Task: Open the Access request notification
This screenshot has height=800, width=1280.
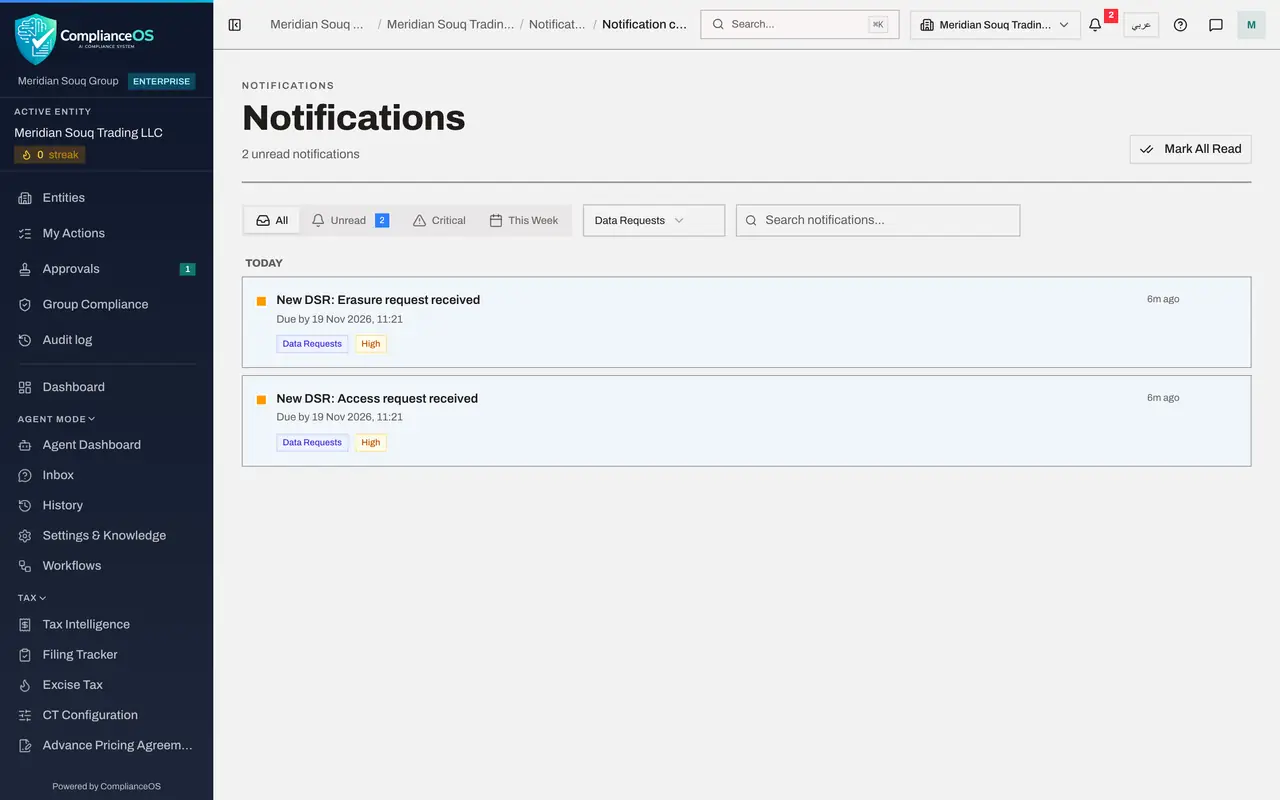Action: [746, 421]
